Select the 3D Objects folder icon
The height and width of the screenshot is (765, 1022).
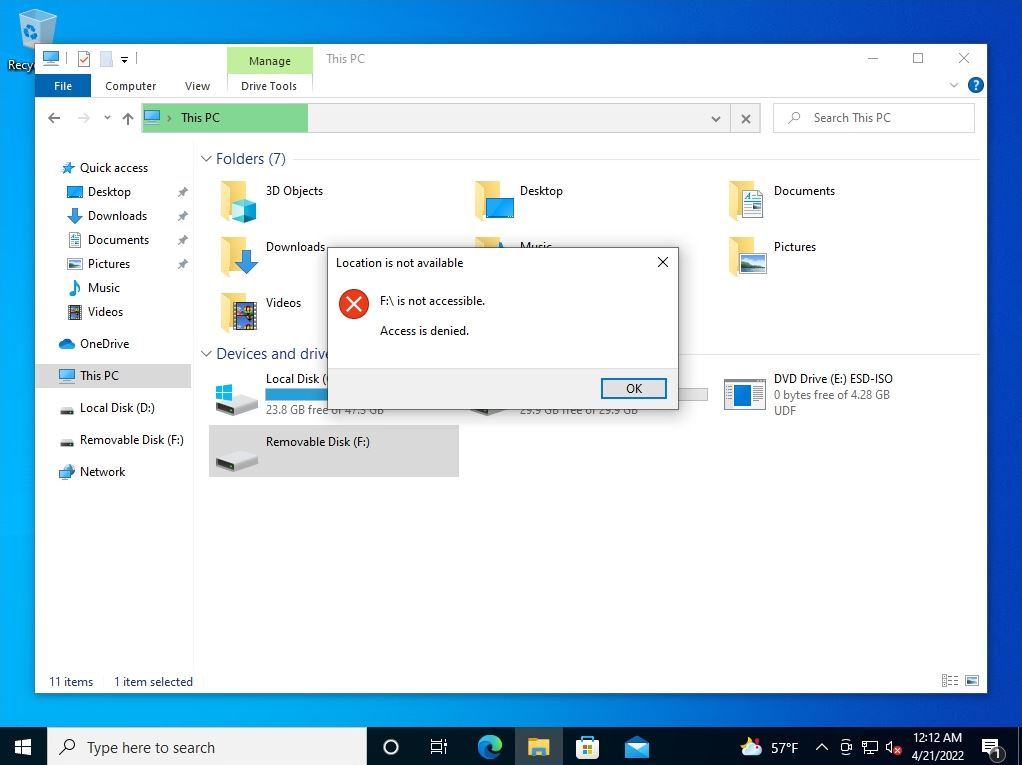point(238,202)
